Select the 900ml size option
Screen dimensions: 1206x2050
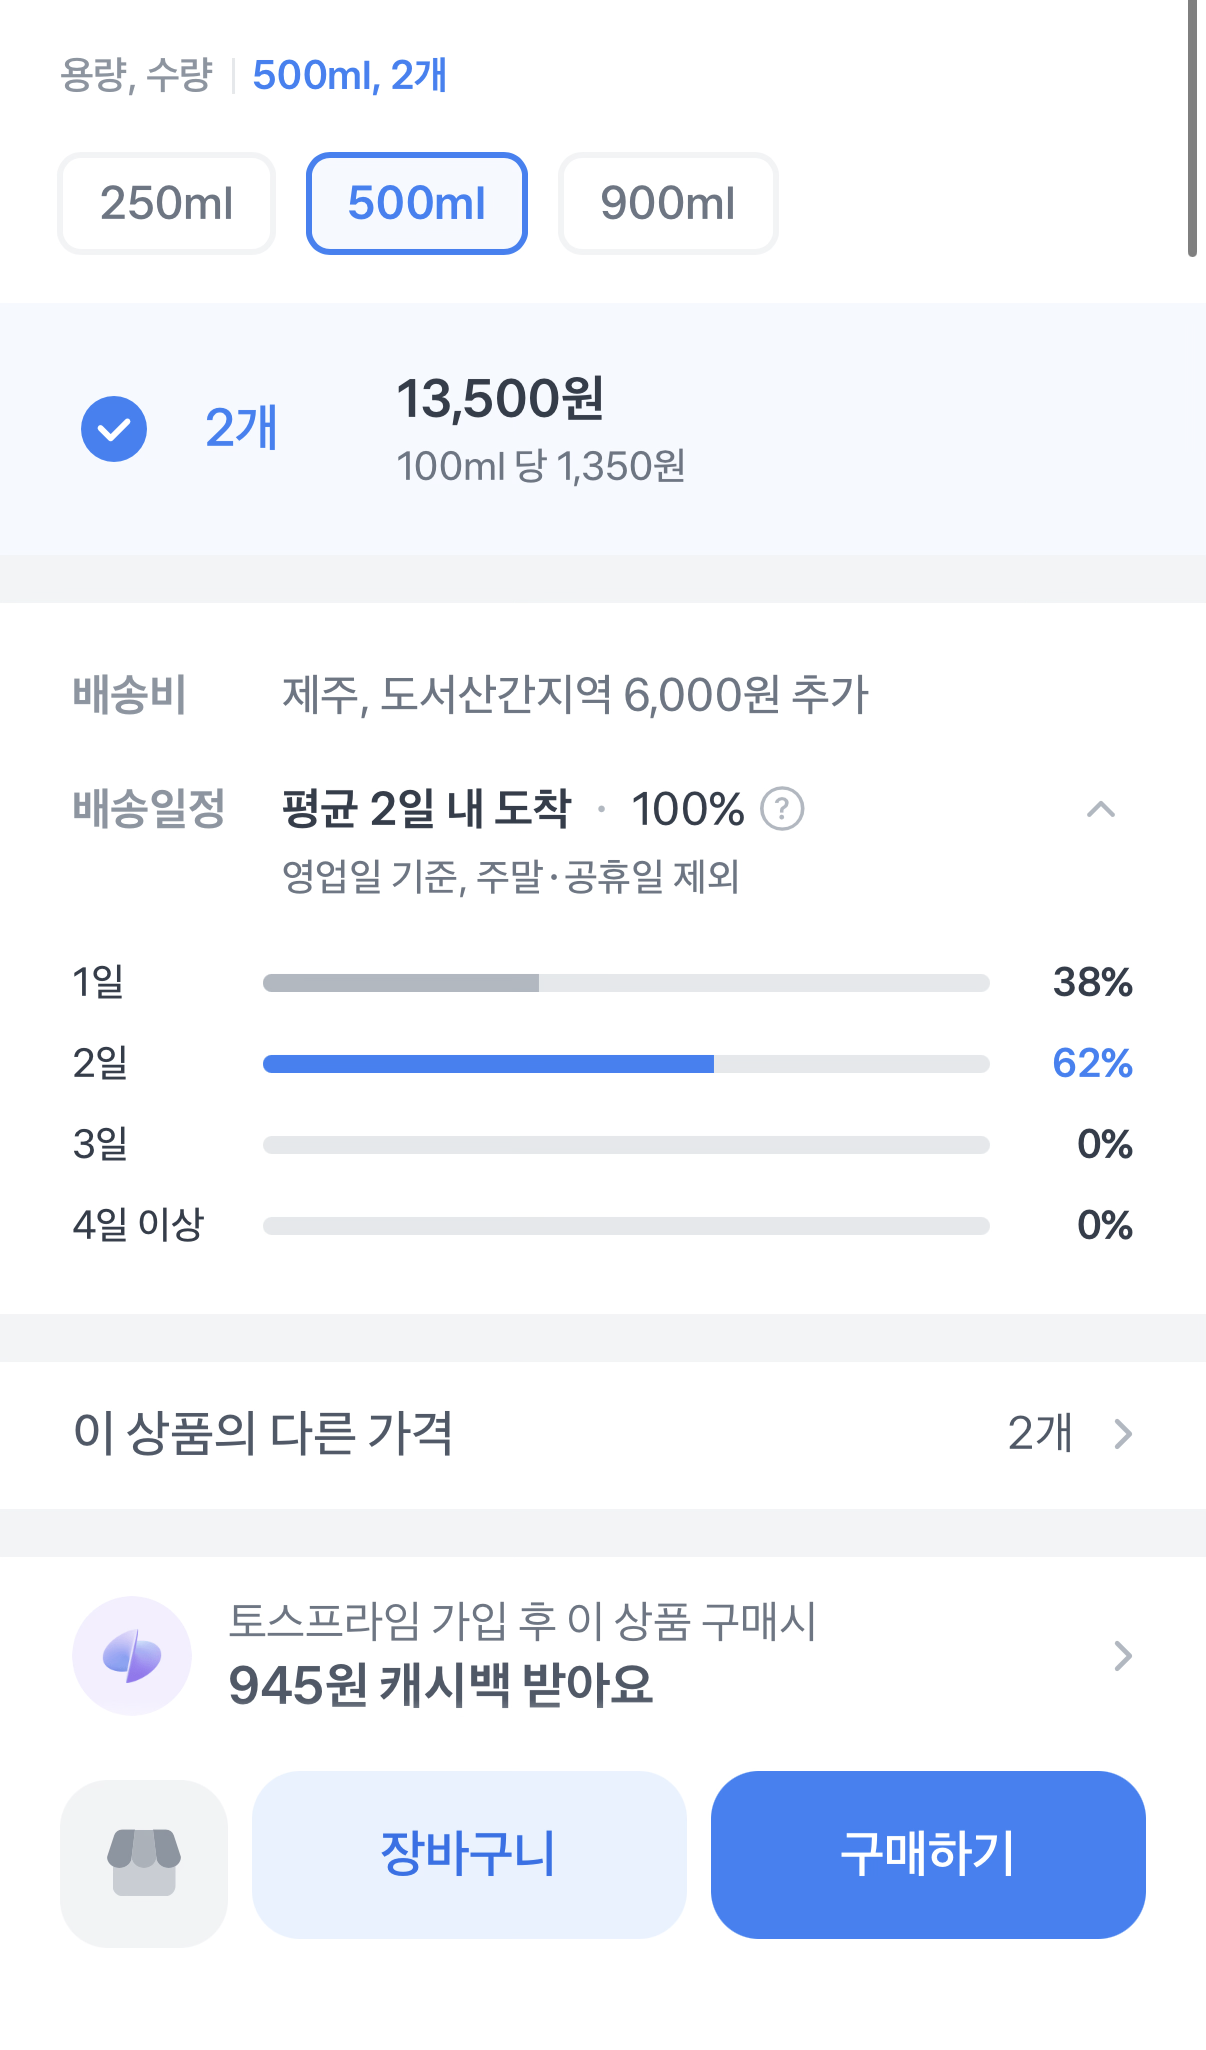668,204
